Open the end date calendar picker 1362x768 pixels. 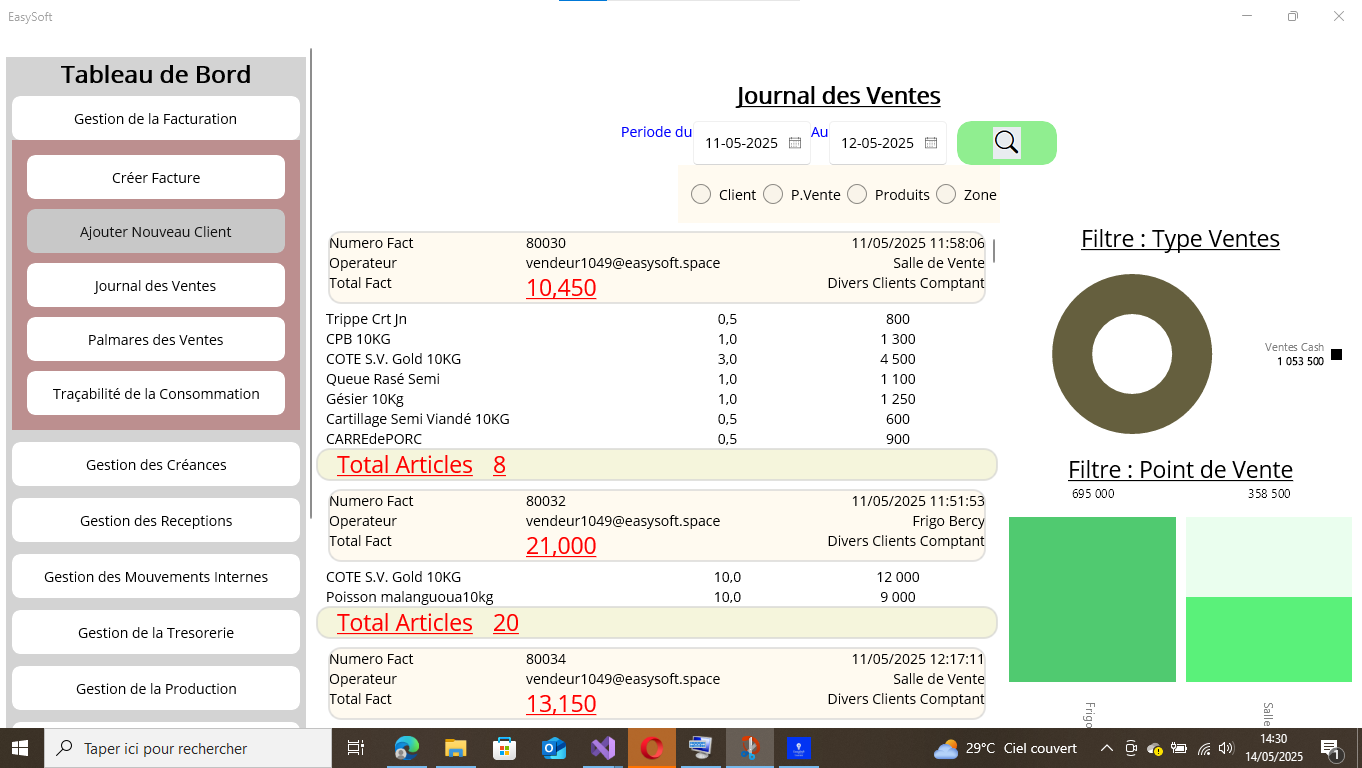[x=931, y=143]
